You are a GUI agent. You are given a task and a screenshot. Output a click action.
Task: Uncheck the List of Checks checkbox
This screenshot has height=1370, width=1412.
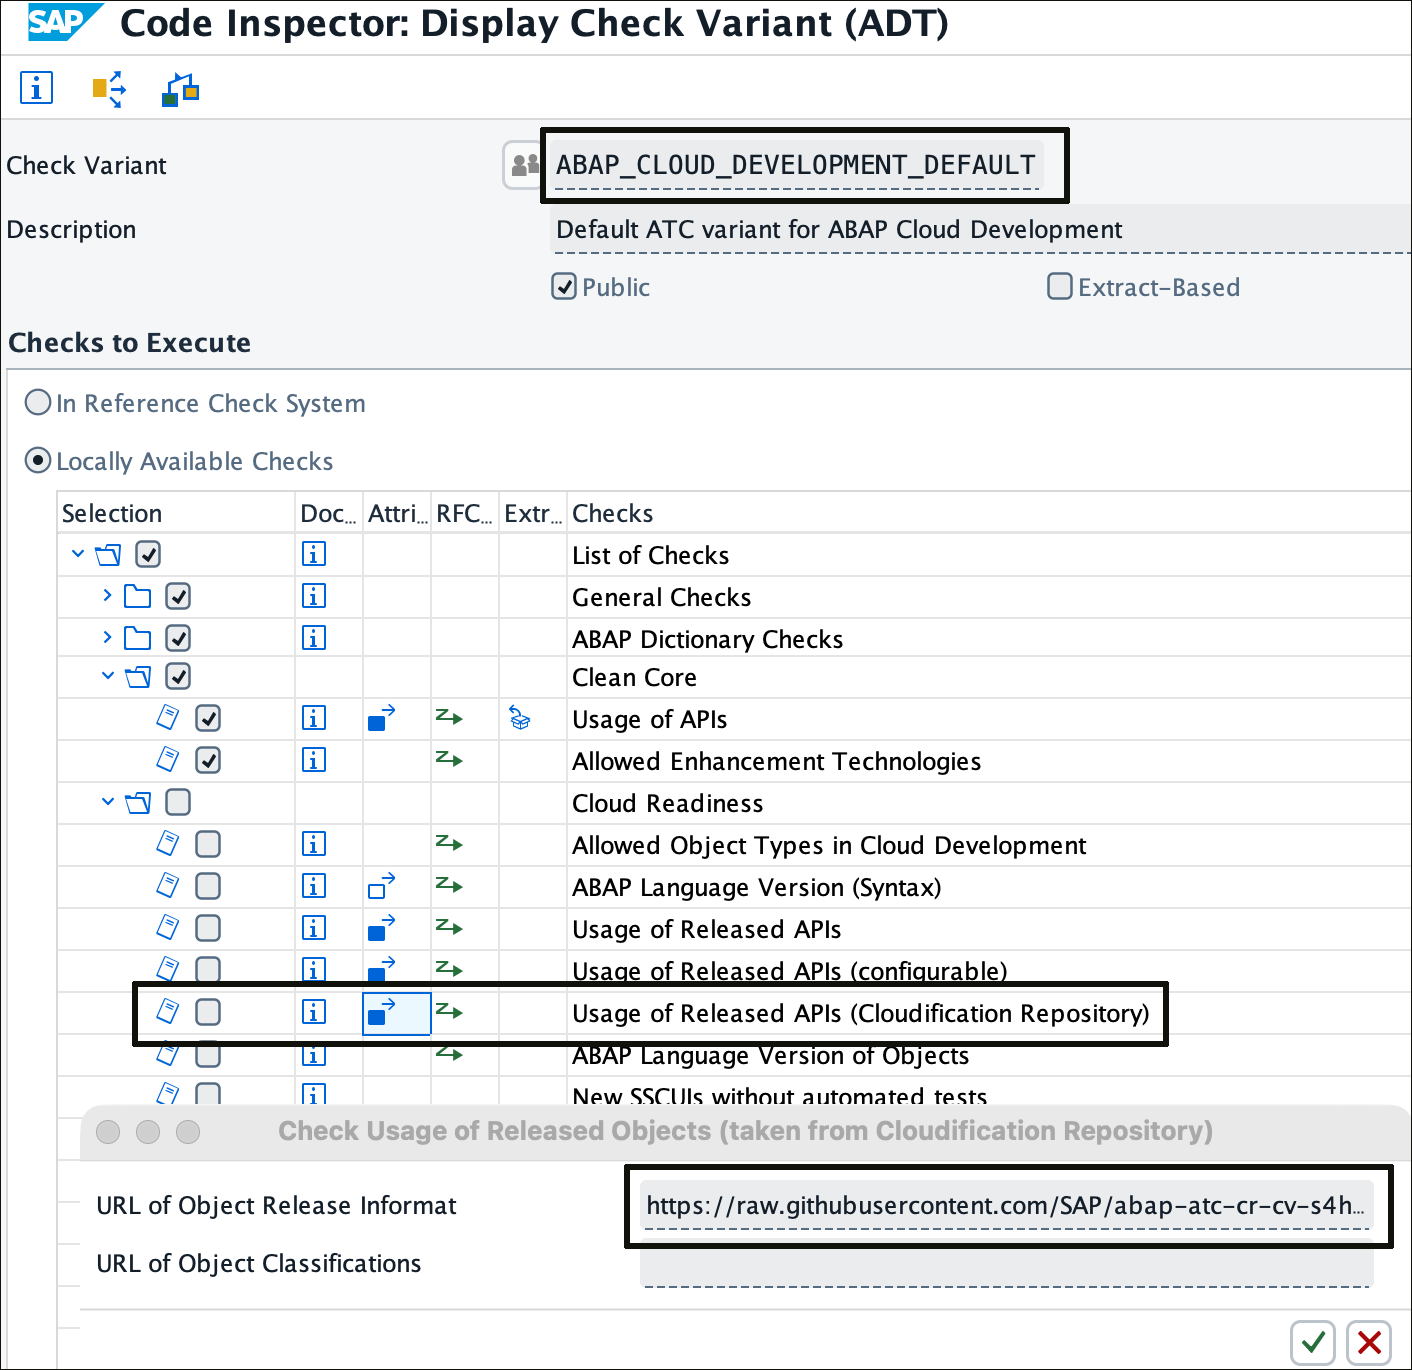coord(148,554)
